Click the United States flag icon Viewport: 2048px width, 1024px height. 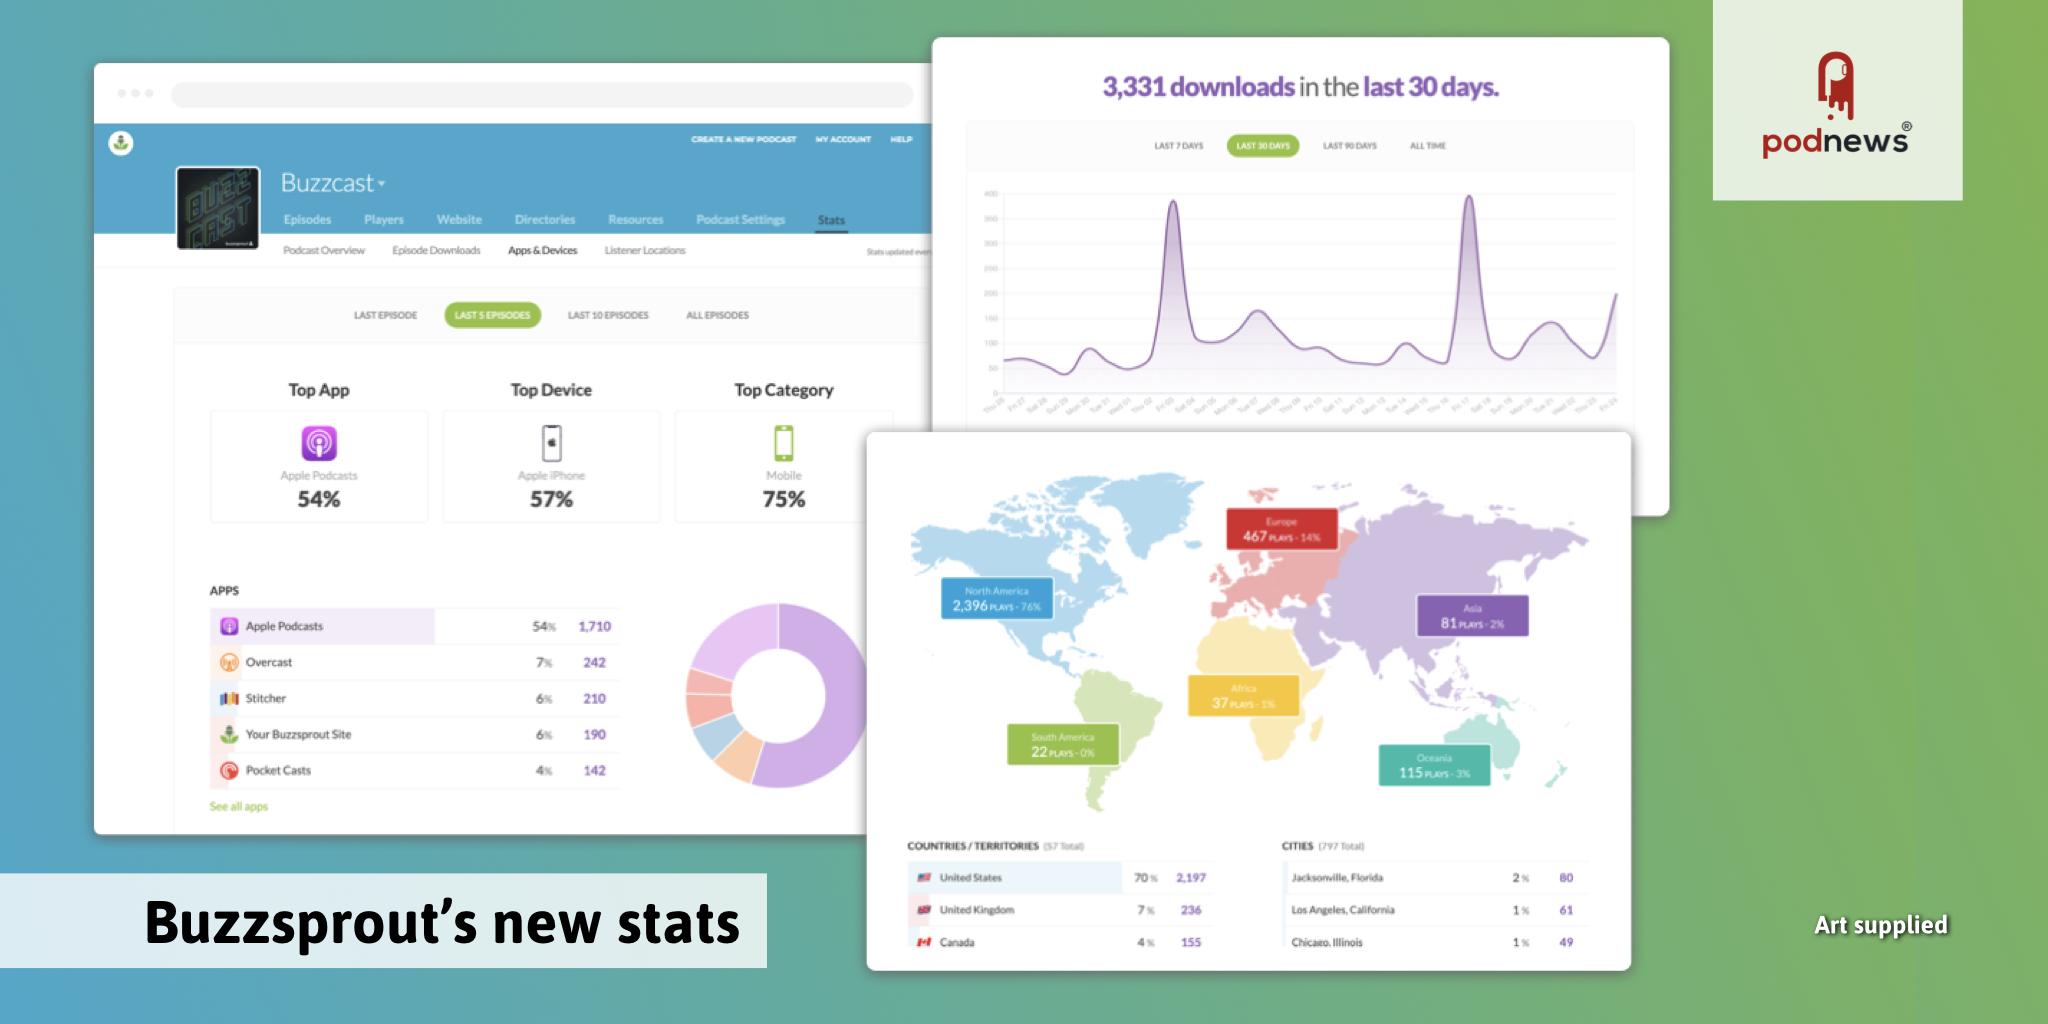tap(925, 877)
